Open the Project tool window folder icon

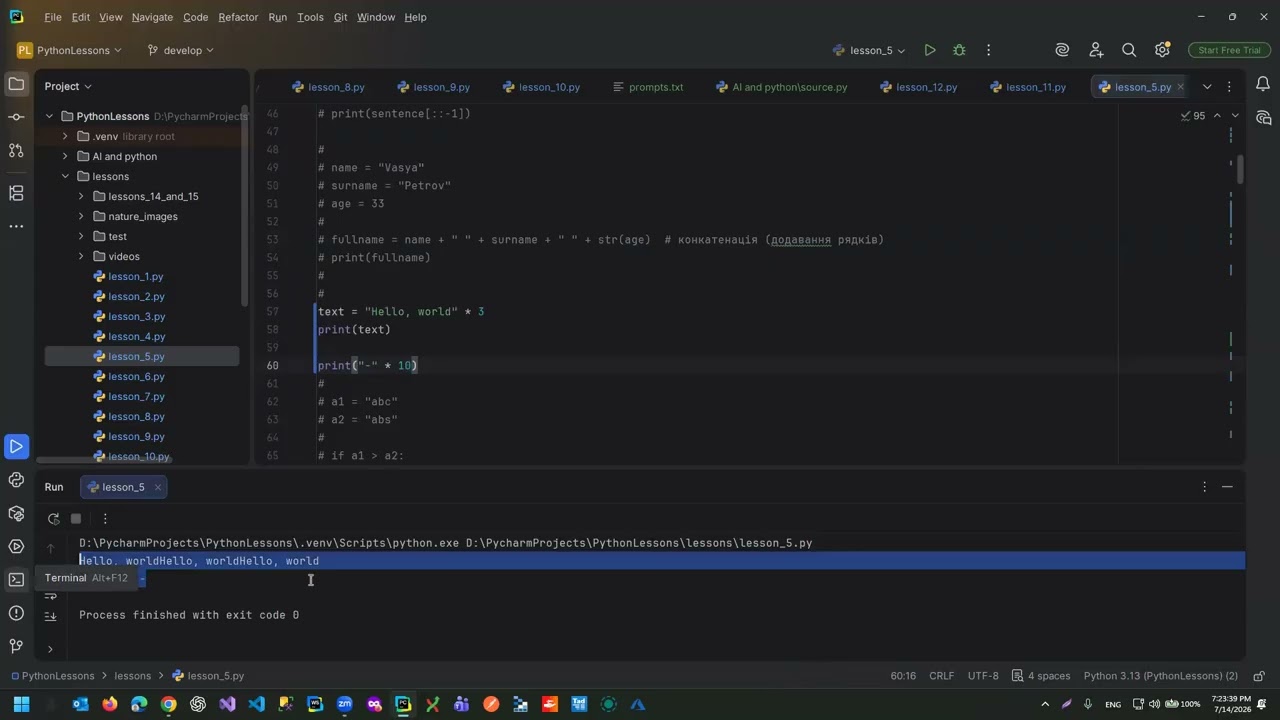point(16,85)
